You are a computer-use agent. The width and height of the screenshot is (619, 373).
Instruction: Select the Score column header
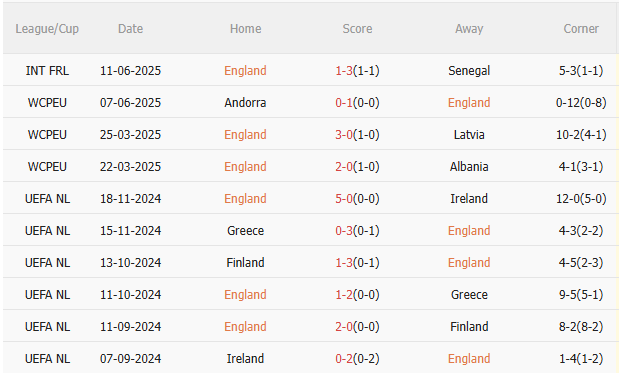357,29
